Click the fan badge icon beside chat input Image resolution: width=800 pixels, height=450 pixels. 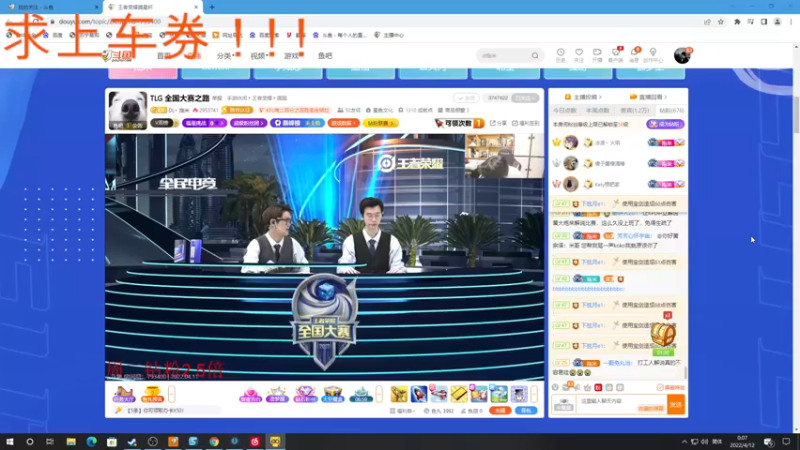(x=564, y=405)
